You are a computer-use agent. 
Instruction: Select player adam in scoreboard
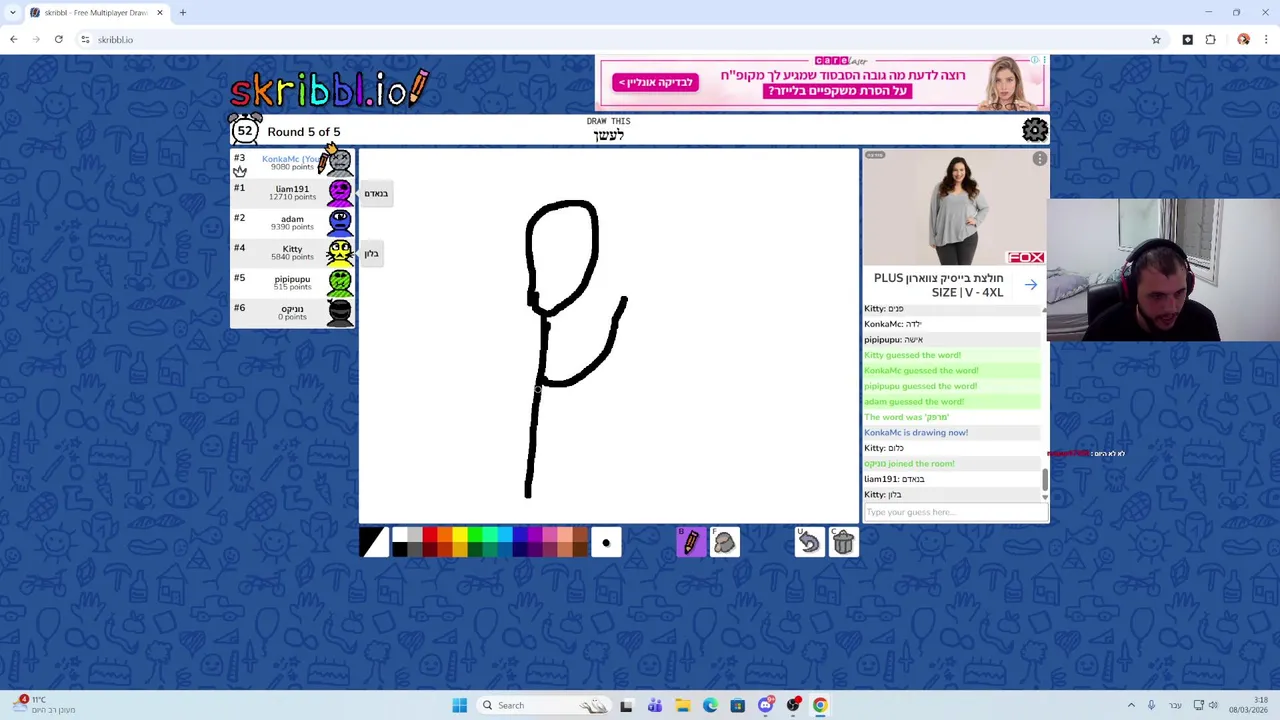(292, 222)
